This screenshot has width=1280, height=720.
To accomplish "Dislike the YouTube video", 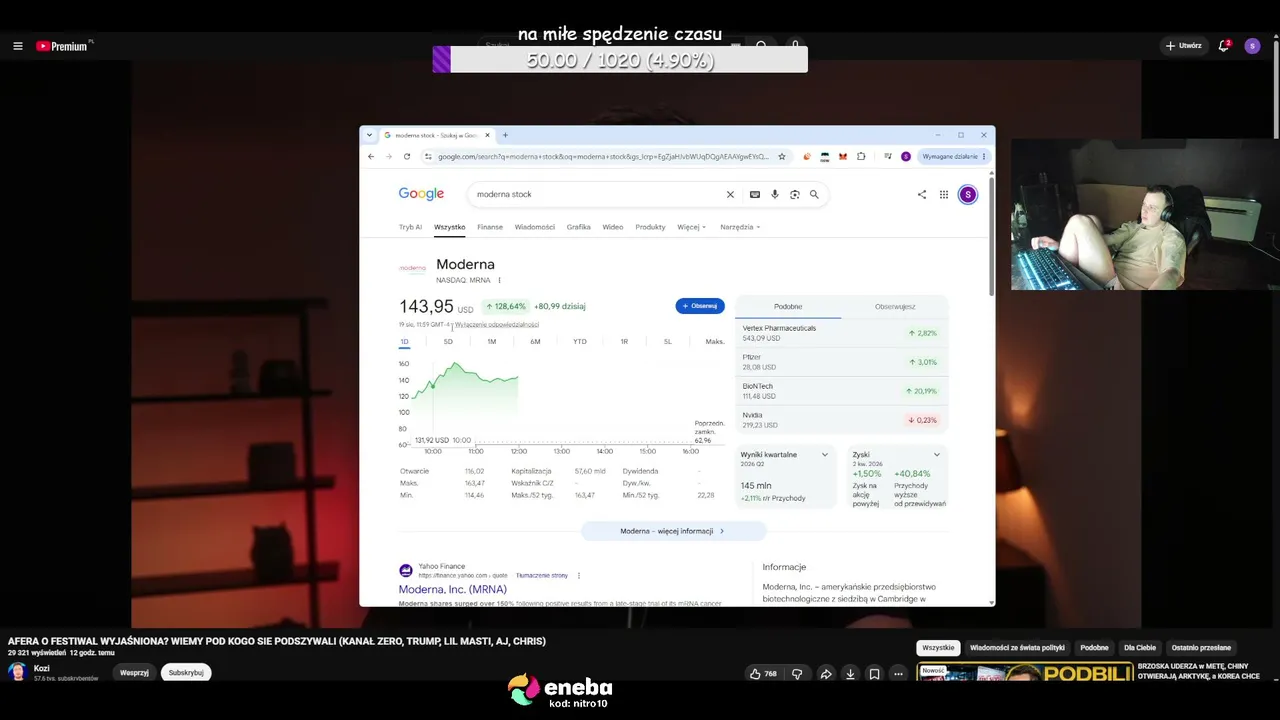I will (x=797, y=674).
